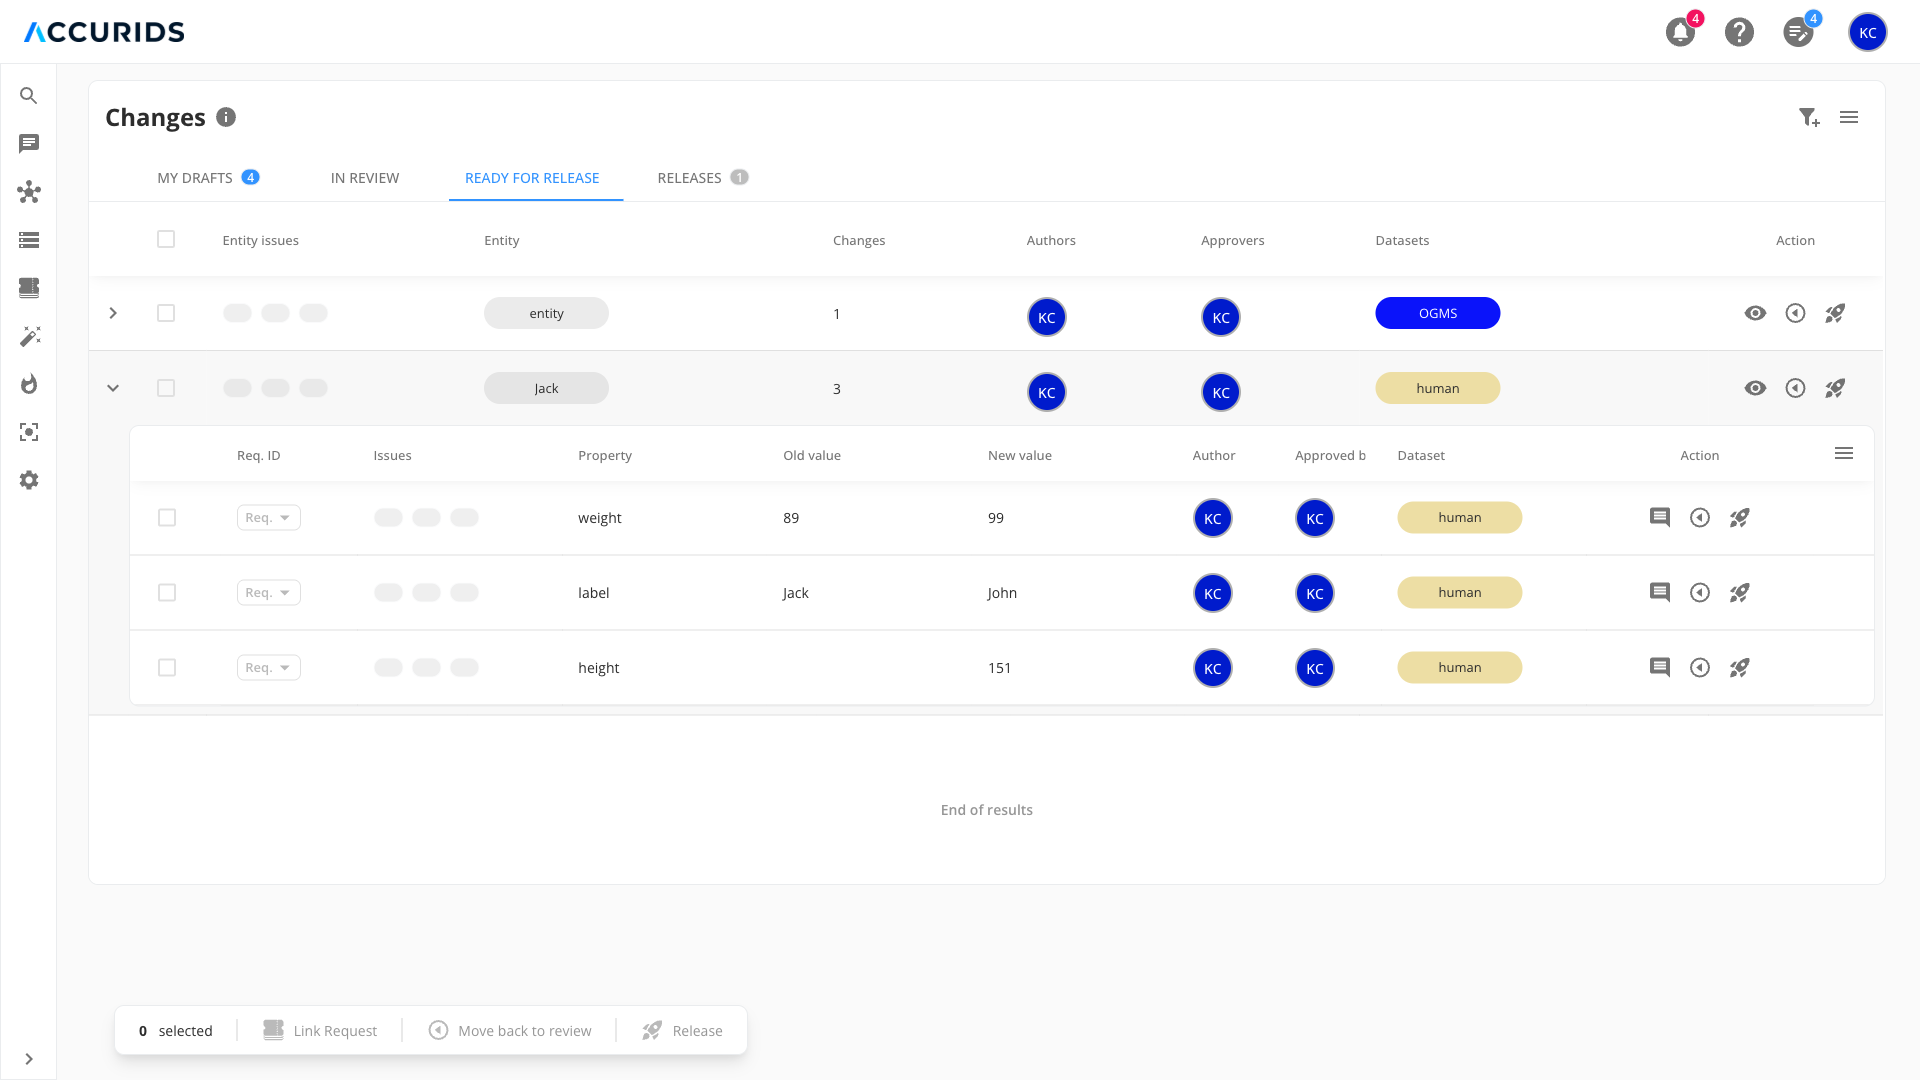Image resolution: width=1920 pixels, height=1080 pixels.
Task: Select the checkbox for Jack entity row
Action: coord(166,388)
